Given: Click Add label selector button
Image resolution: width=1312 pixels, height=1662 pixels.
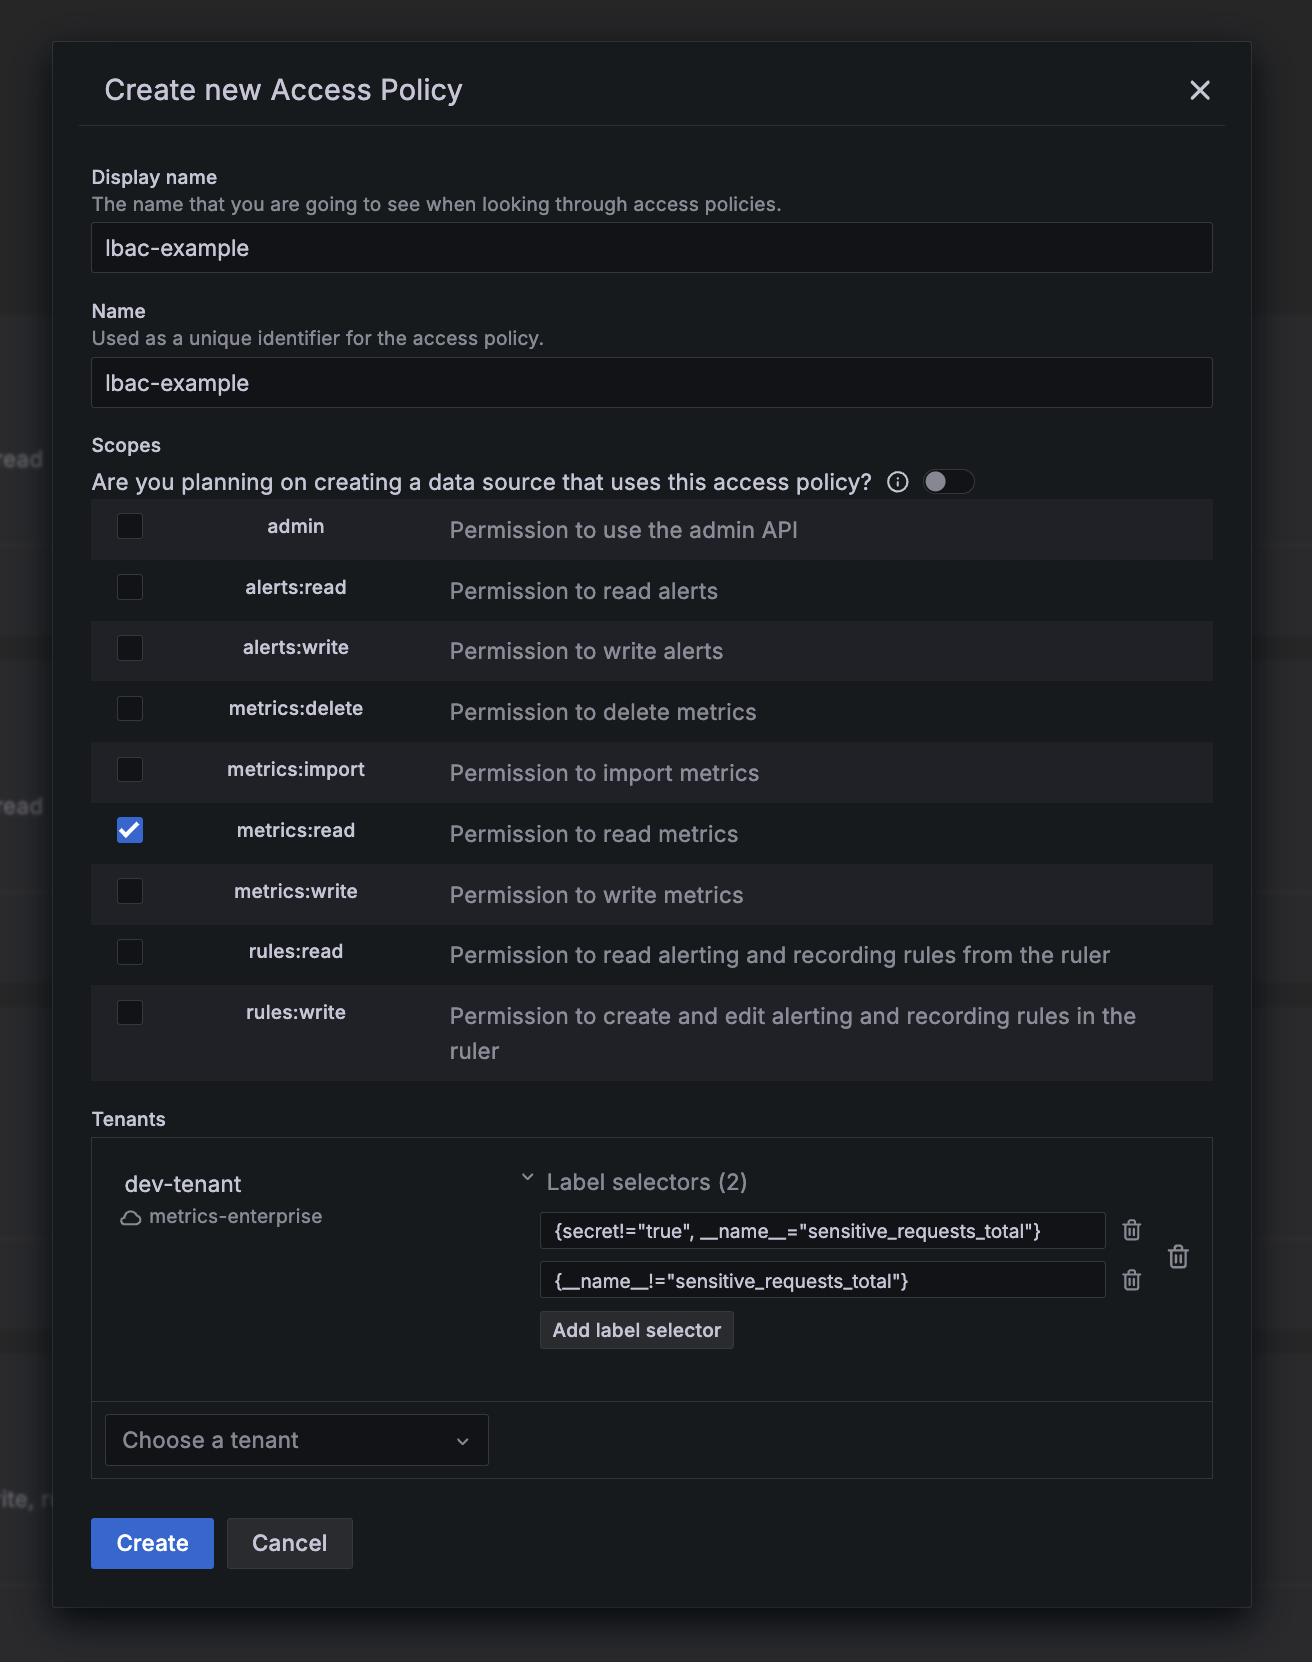Looking at the screenshot, I should point(636,1330).
